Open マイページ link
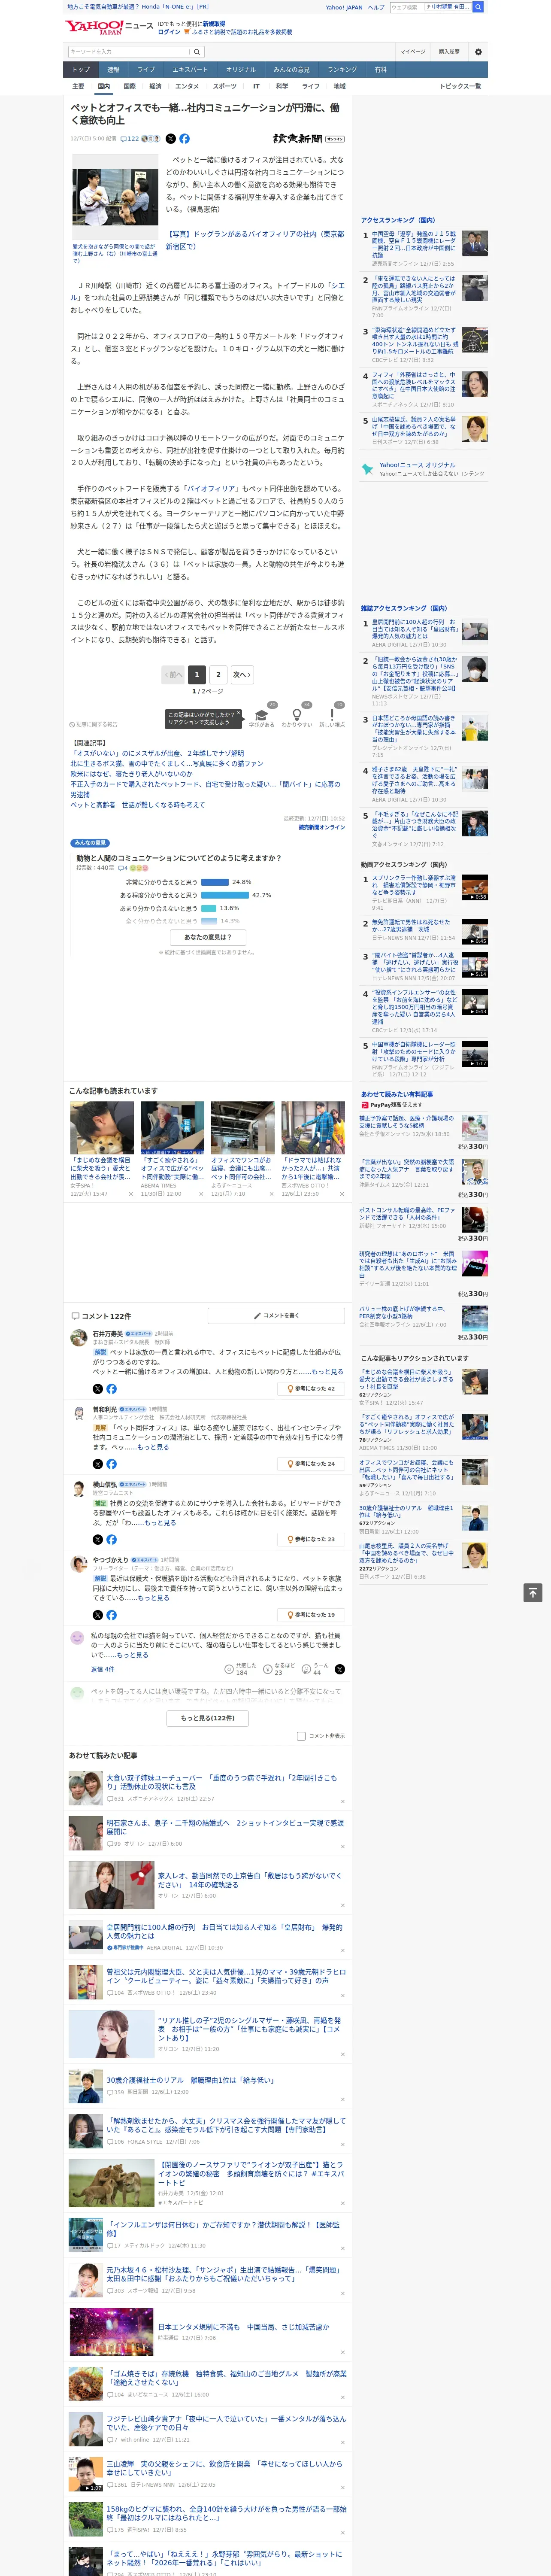This screenshot has height=2576, width=551. [413, 52]
